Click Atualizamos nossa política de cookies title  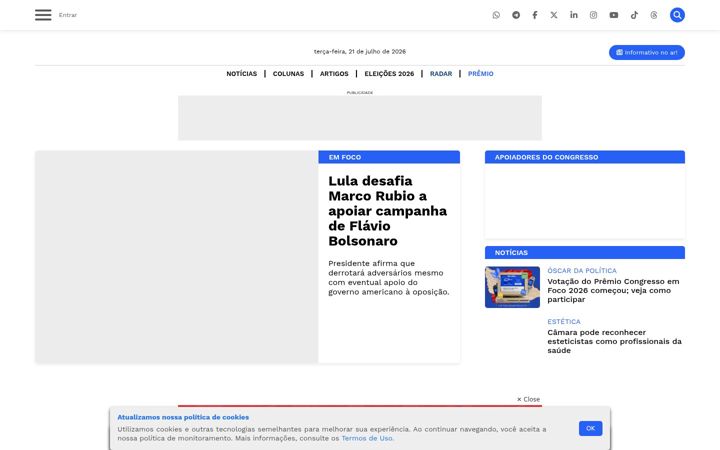tap(183, 417)
